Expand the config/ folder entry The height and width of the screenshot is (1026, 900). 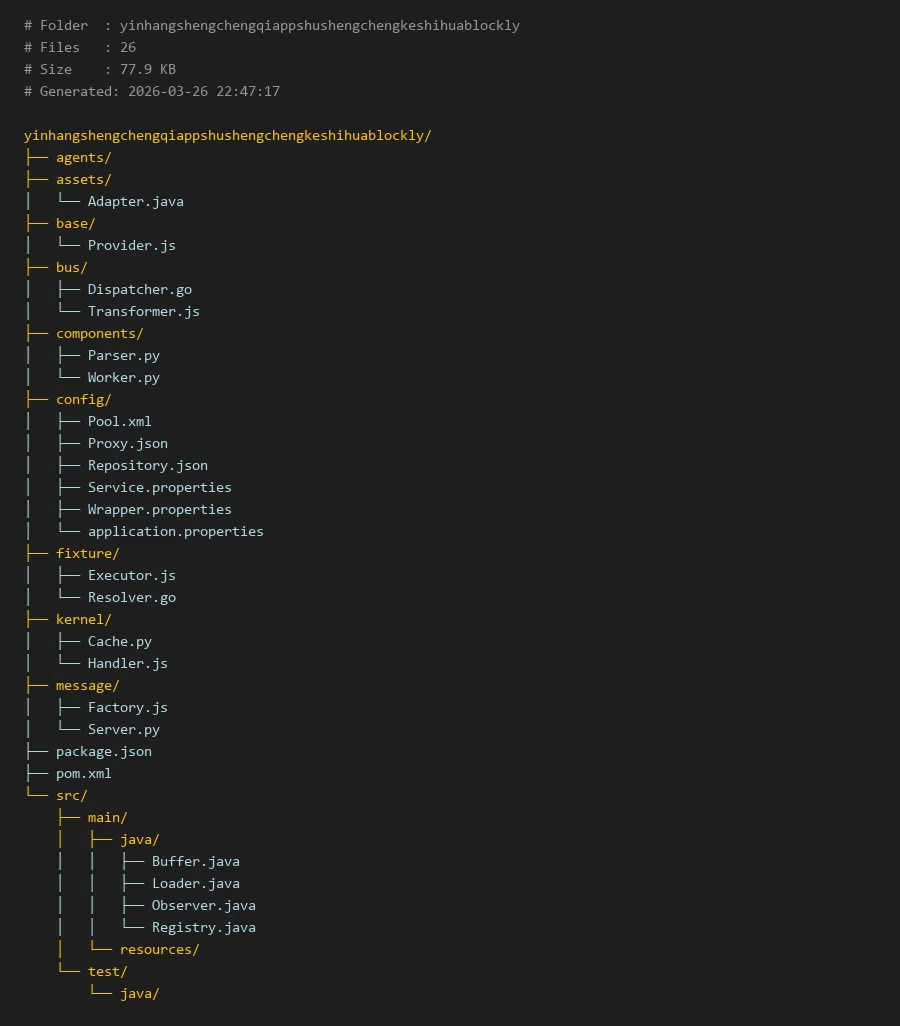coord(83,399)
